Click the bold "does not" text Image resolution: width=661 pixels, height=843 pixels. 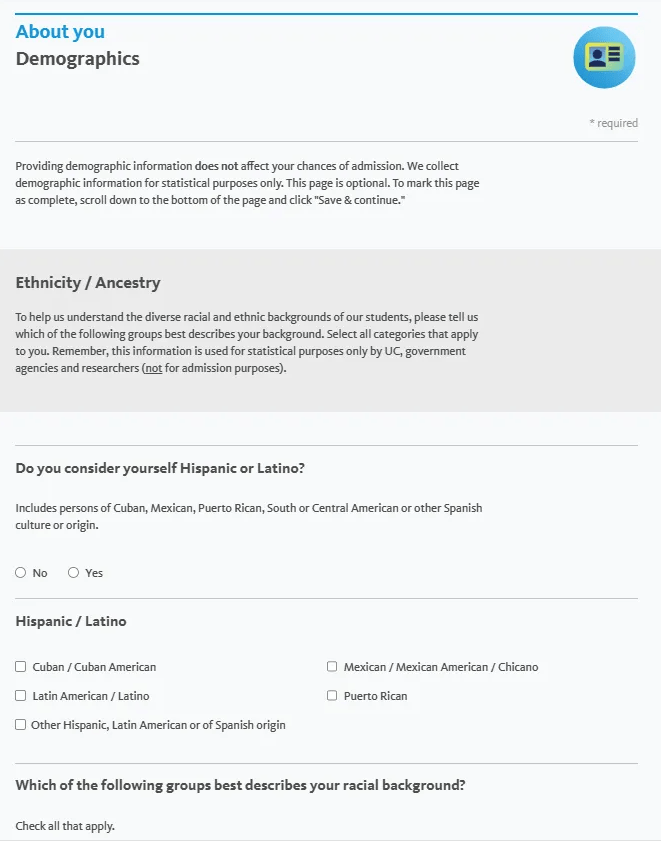[x=216, y=166]
